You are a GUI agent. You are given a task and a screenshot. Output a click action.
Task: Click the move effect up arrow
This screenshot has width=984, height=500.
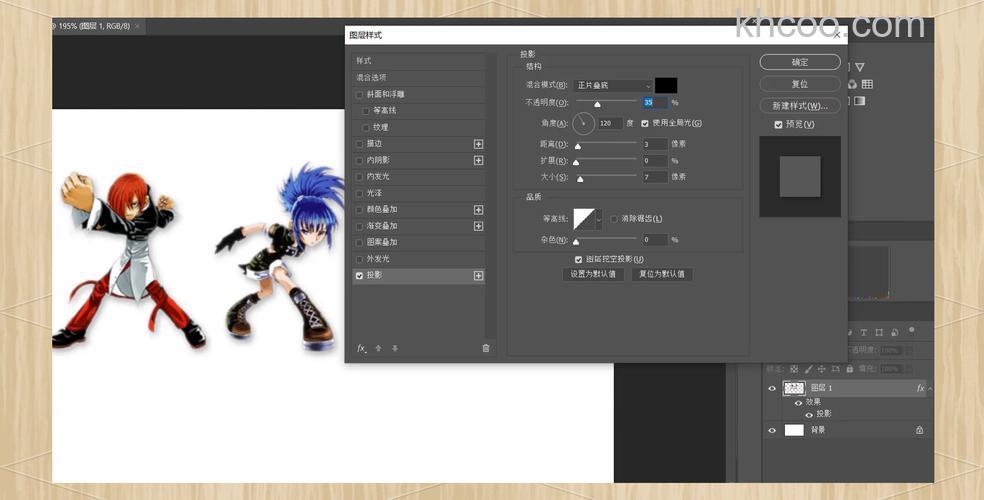(379, 348)
